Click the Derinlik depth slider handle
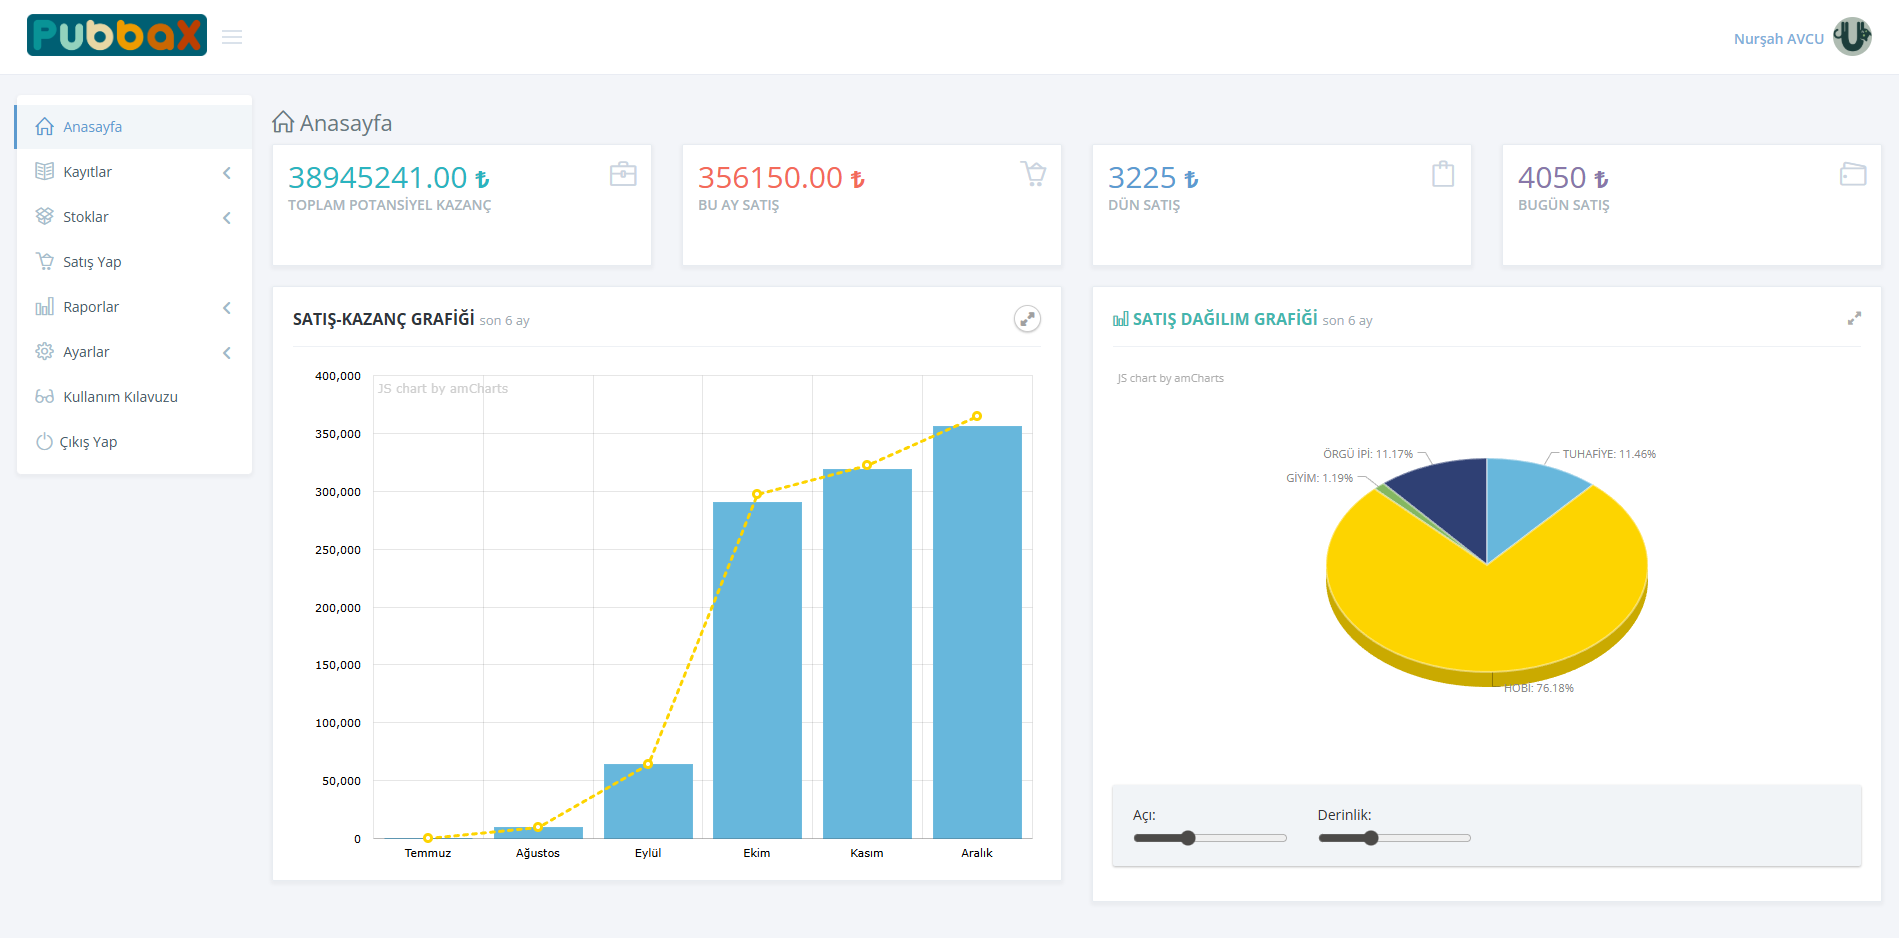This screenshot has width=1899, height=938. [1371, 838]
